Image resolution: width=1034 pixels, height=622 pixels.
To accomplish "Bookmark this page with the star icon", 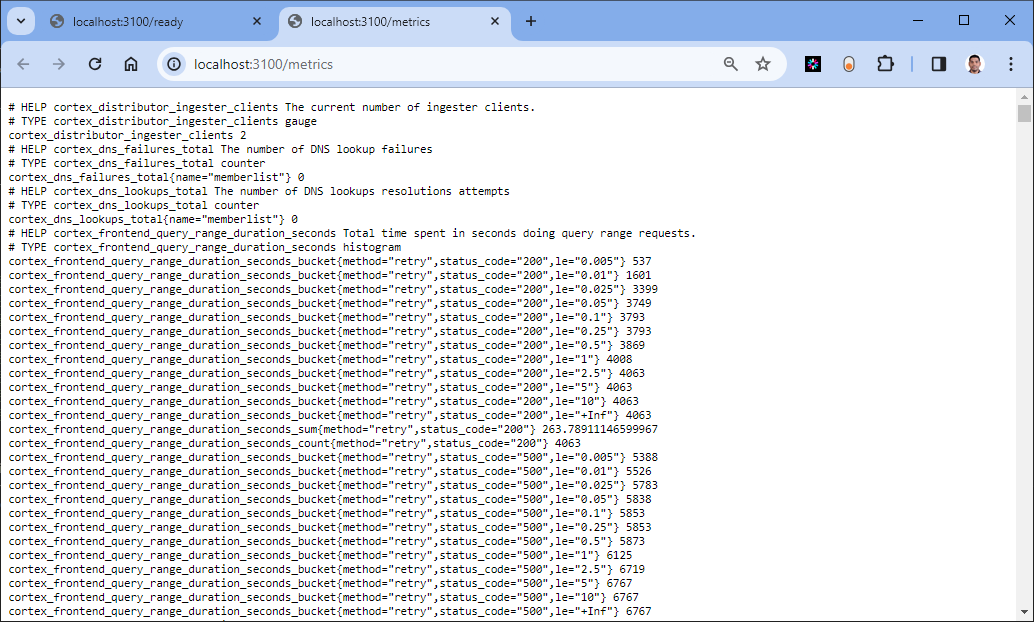I will (x=763, y=64).
